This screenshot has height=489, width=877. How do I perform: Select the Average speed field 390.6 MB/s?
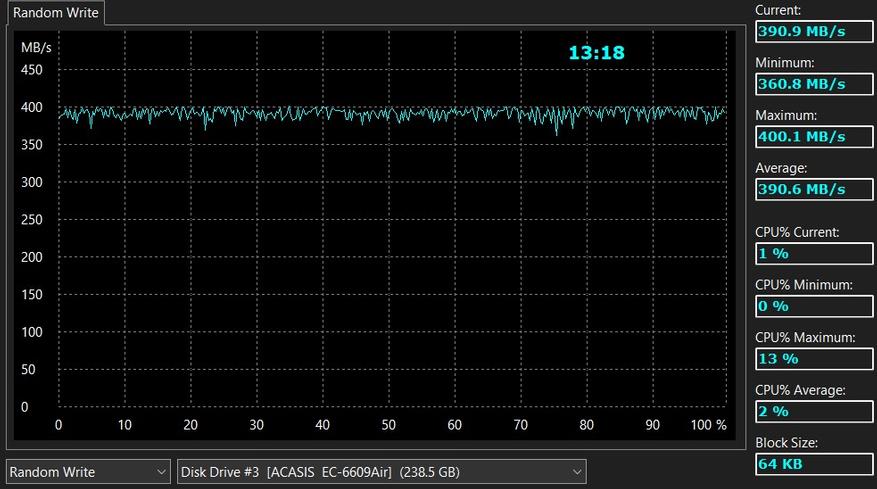[x=813, y=189]
